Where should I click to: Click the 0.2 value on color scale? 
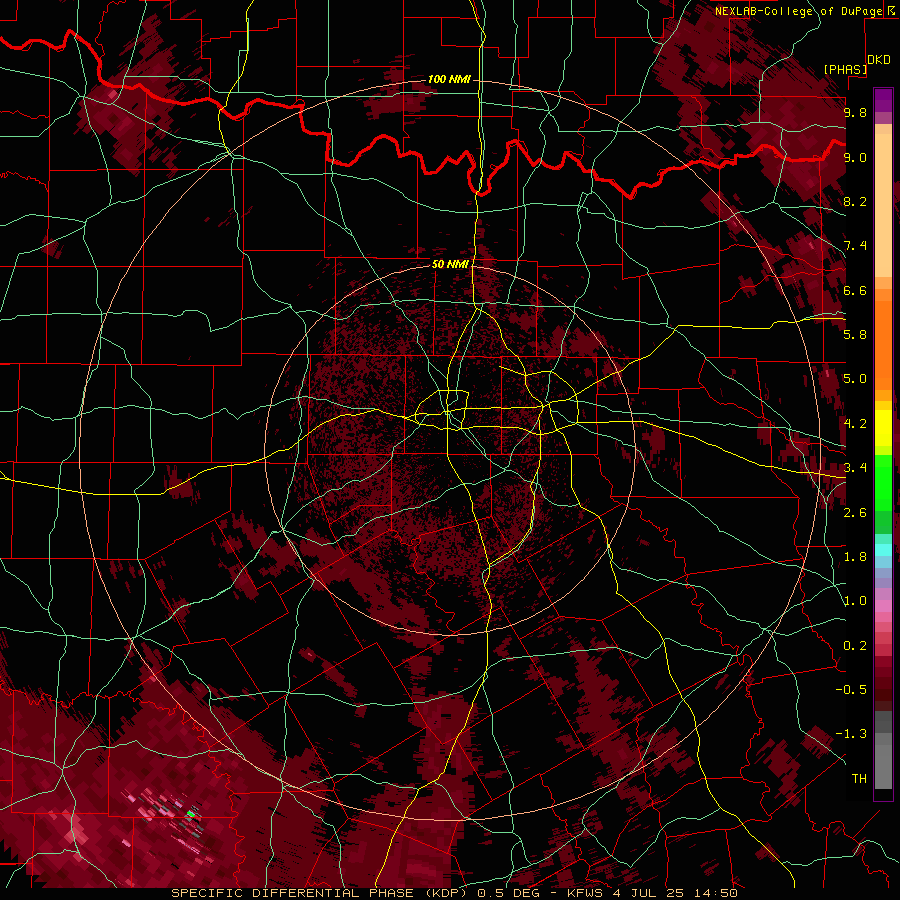[855, 646]
